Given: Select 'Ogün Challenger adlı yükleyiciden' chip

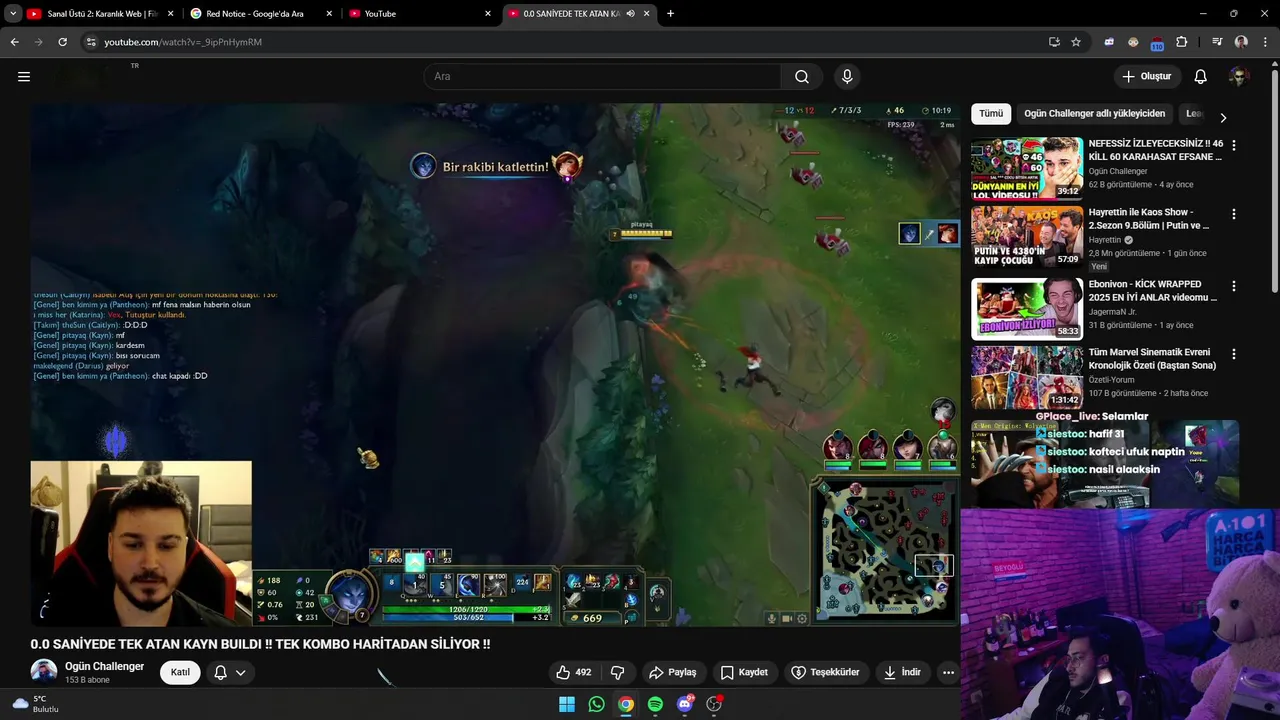Looking at the screenshot, I should click(x=1094, y=114).
